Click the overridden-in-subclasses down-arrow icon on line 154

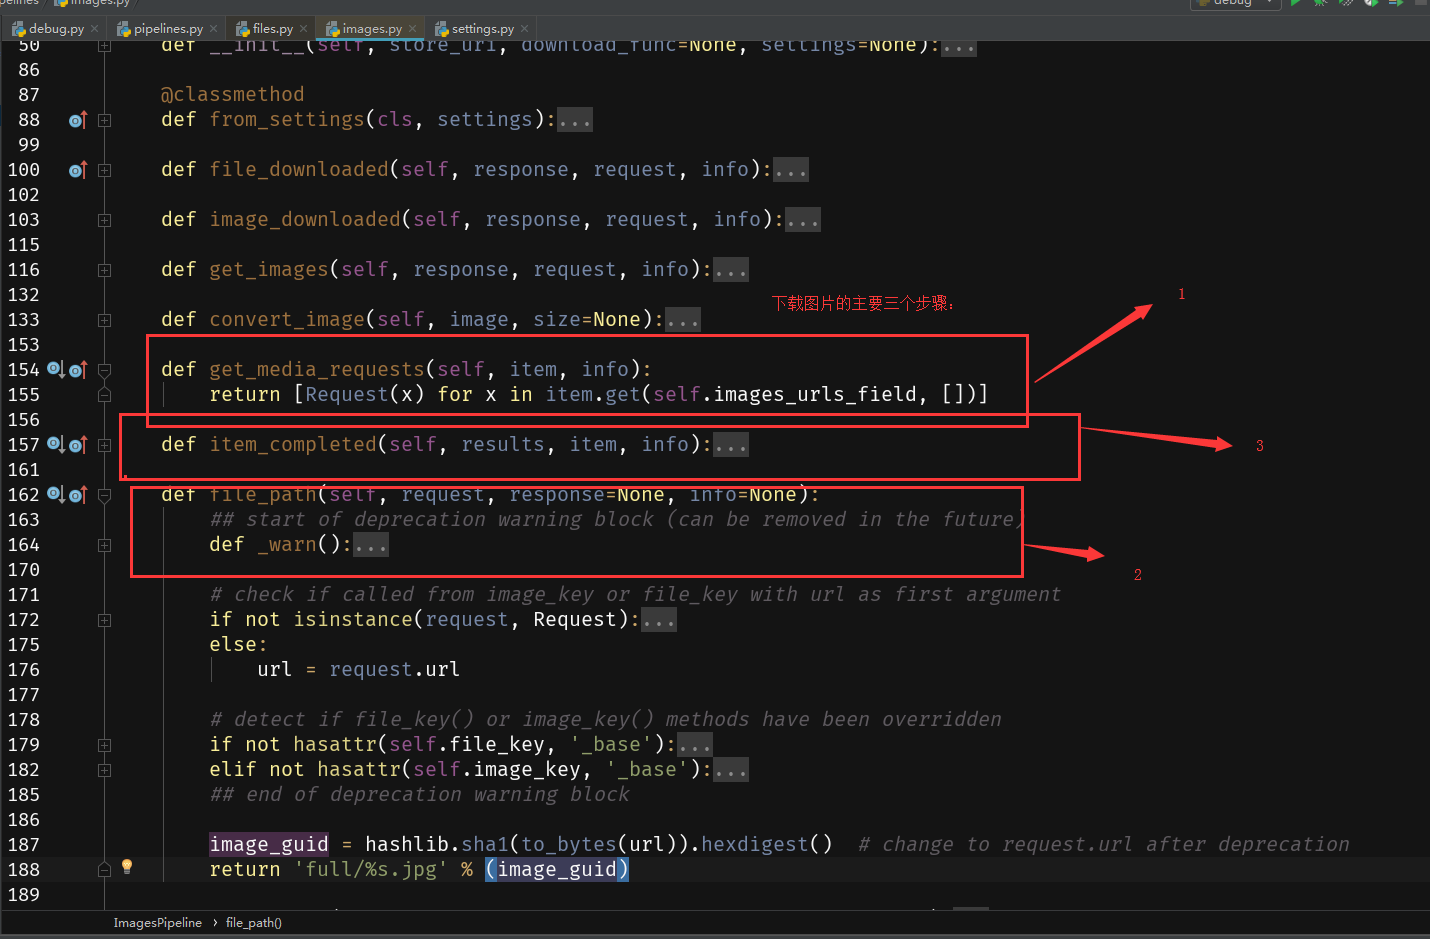click(56, 369)
